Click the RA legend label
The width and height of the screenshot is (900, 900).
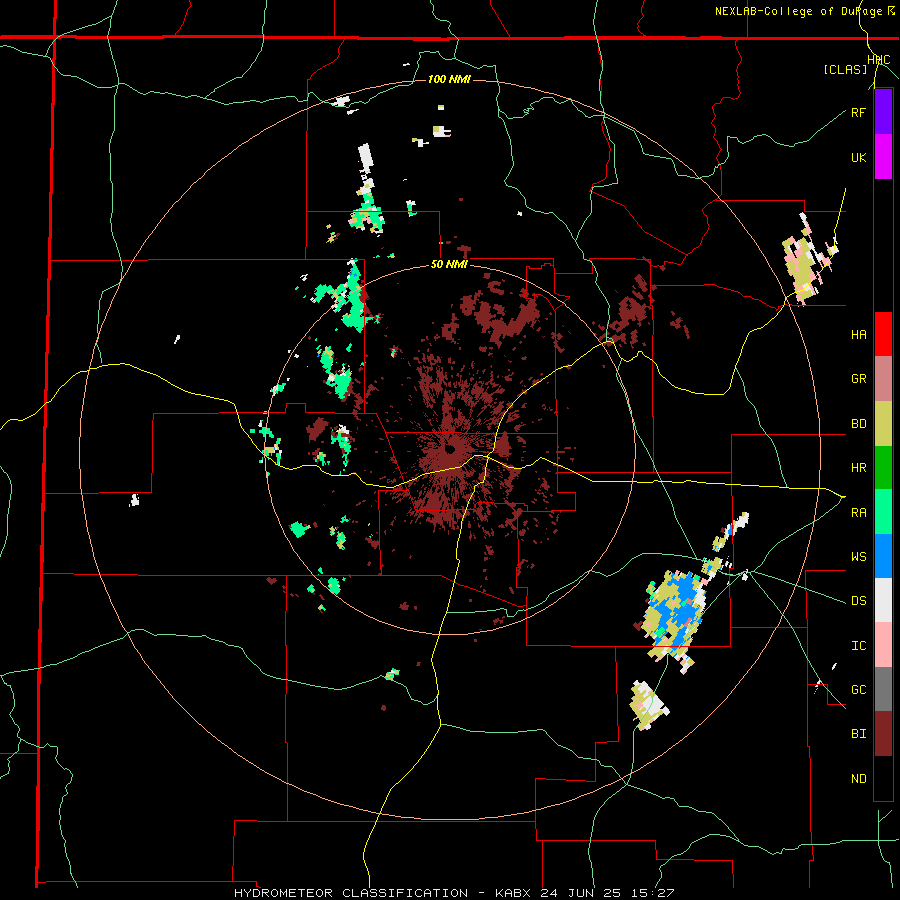tap(858, 513)
